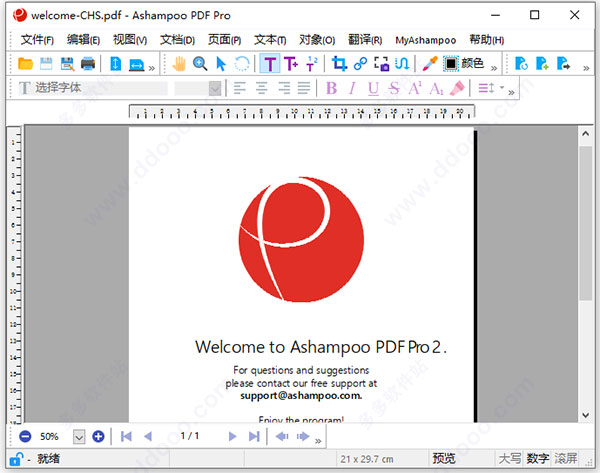
Task: Select the Crop tool
Action: (x=339, y=64)
